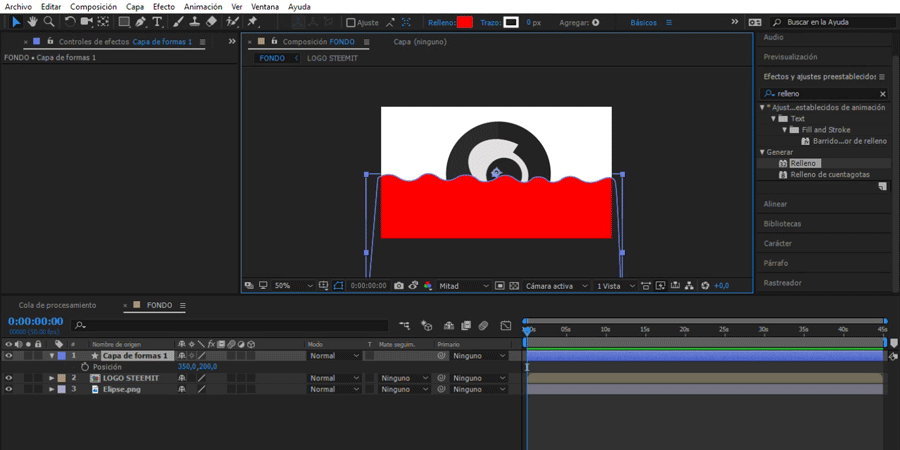
Task: Select the Relleno effect under Generar
Action: coord(804,163)
